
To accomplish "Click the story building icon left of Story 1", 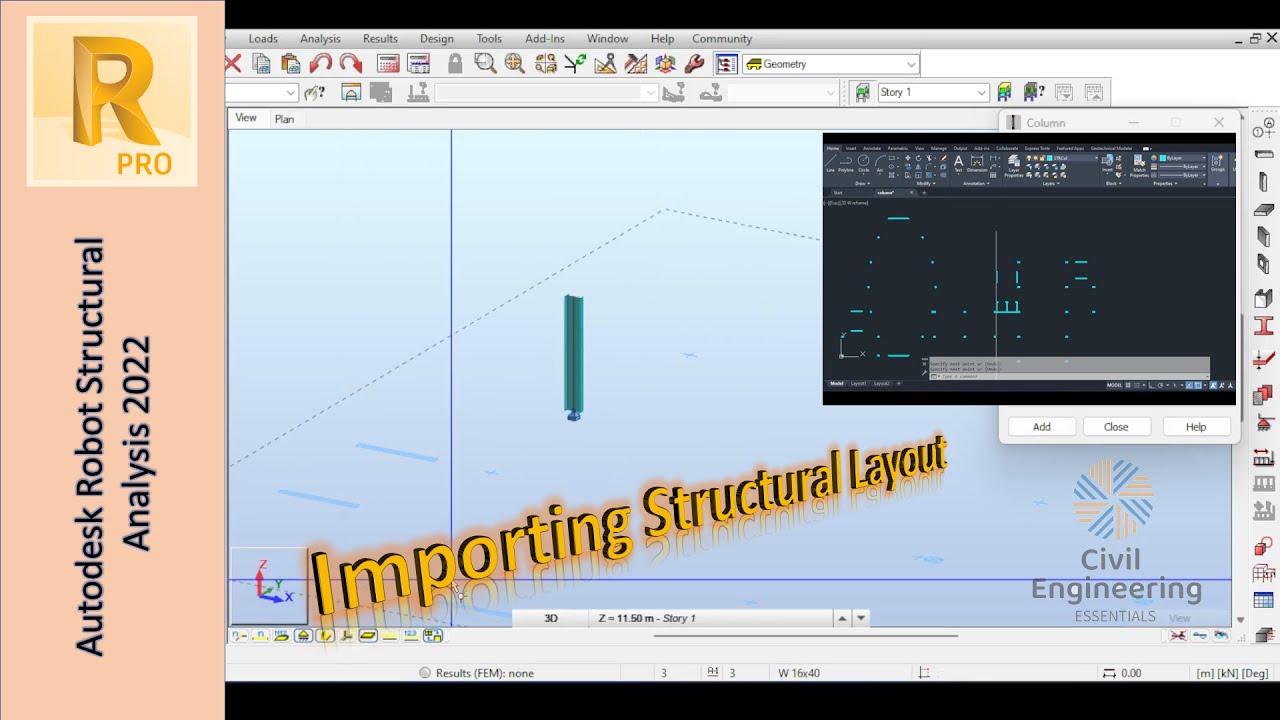I will [x=861, y=93].
